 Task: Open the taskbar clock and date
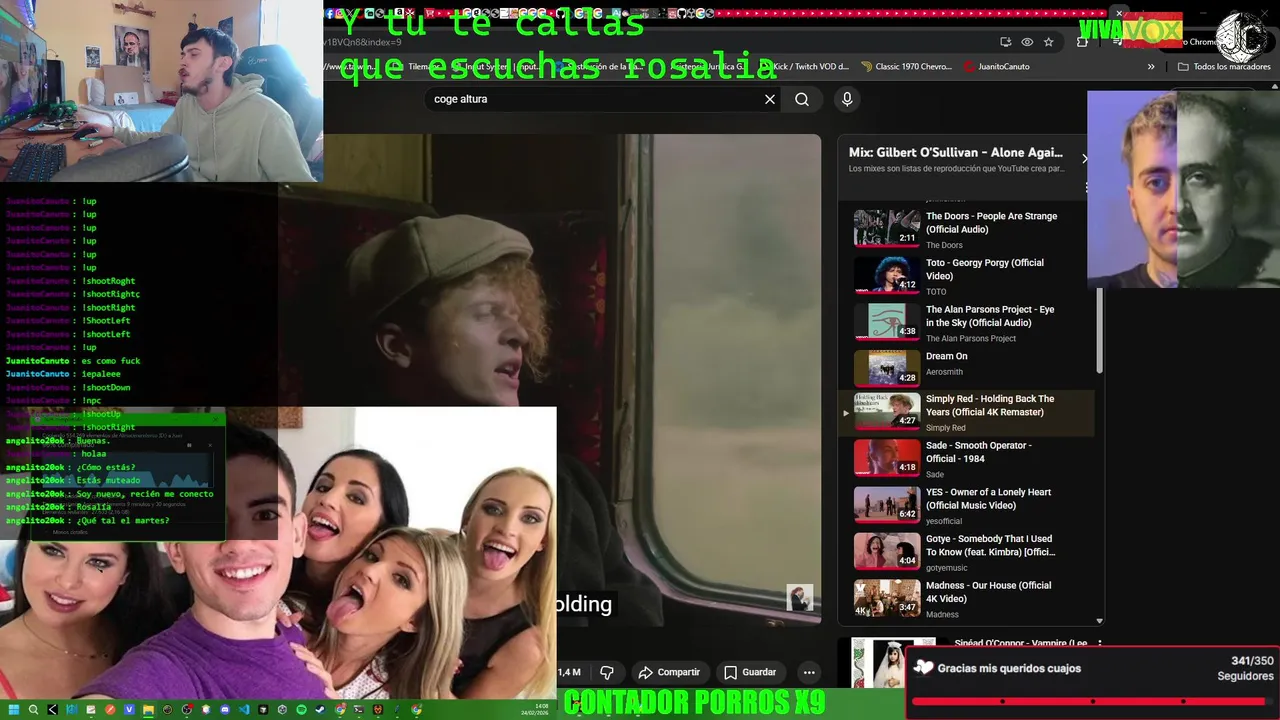pyautogui.click(x=535, y=710)
